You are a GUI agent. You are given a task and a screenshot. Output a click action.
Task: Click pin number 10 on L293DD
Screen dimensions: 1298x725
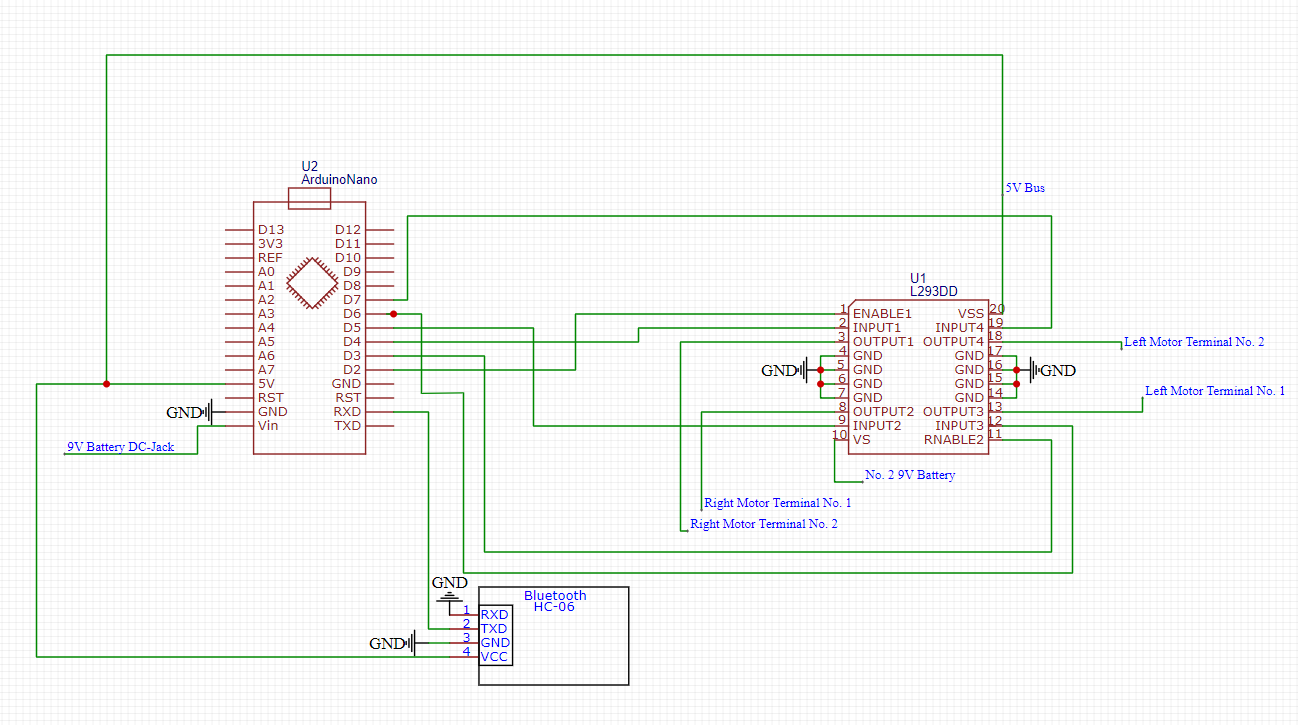pyautogui.click(x=840, y=435)
